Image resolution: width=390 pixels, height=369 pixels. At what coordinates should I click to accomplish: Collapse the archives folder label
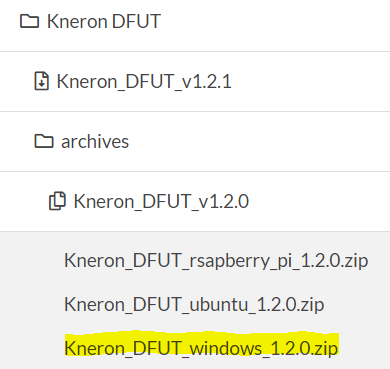pyautogui.click(x=95, y=141)
